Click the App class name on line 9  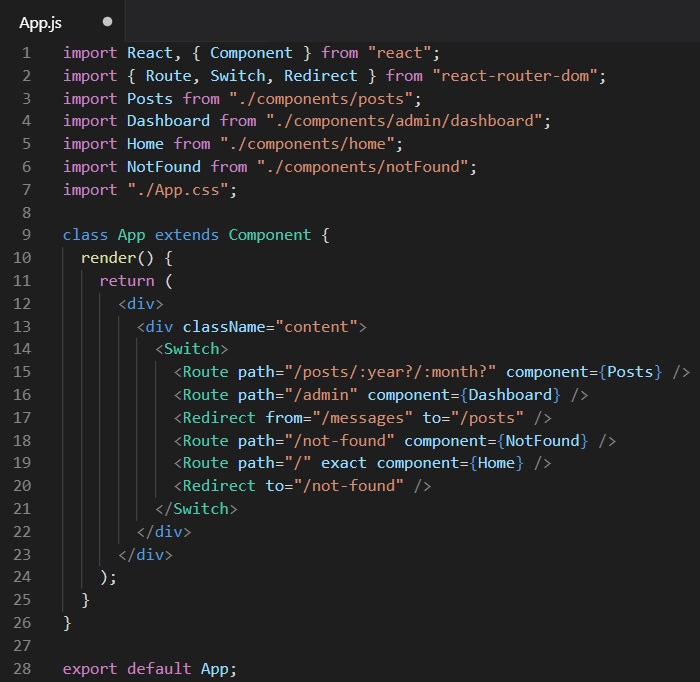pos(131,235)
